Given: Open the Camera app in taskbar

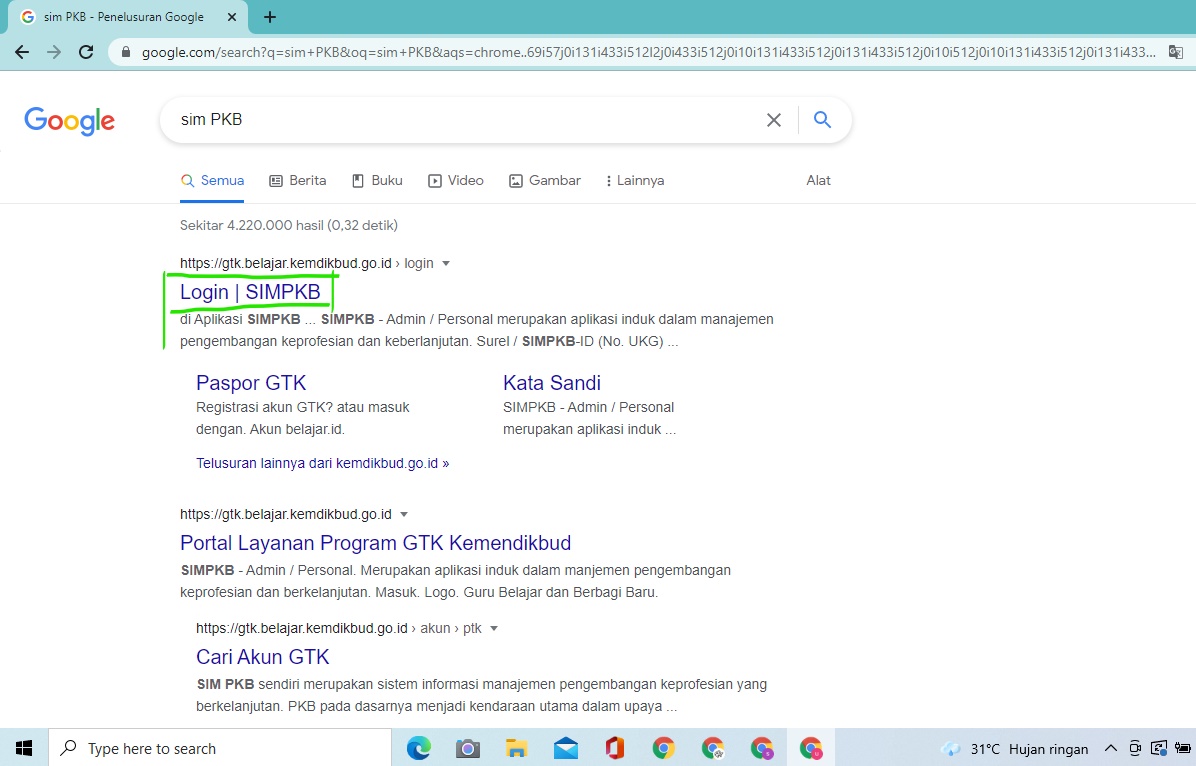Looking at the screenshot, I should (468, 748).
